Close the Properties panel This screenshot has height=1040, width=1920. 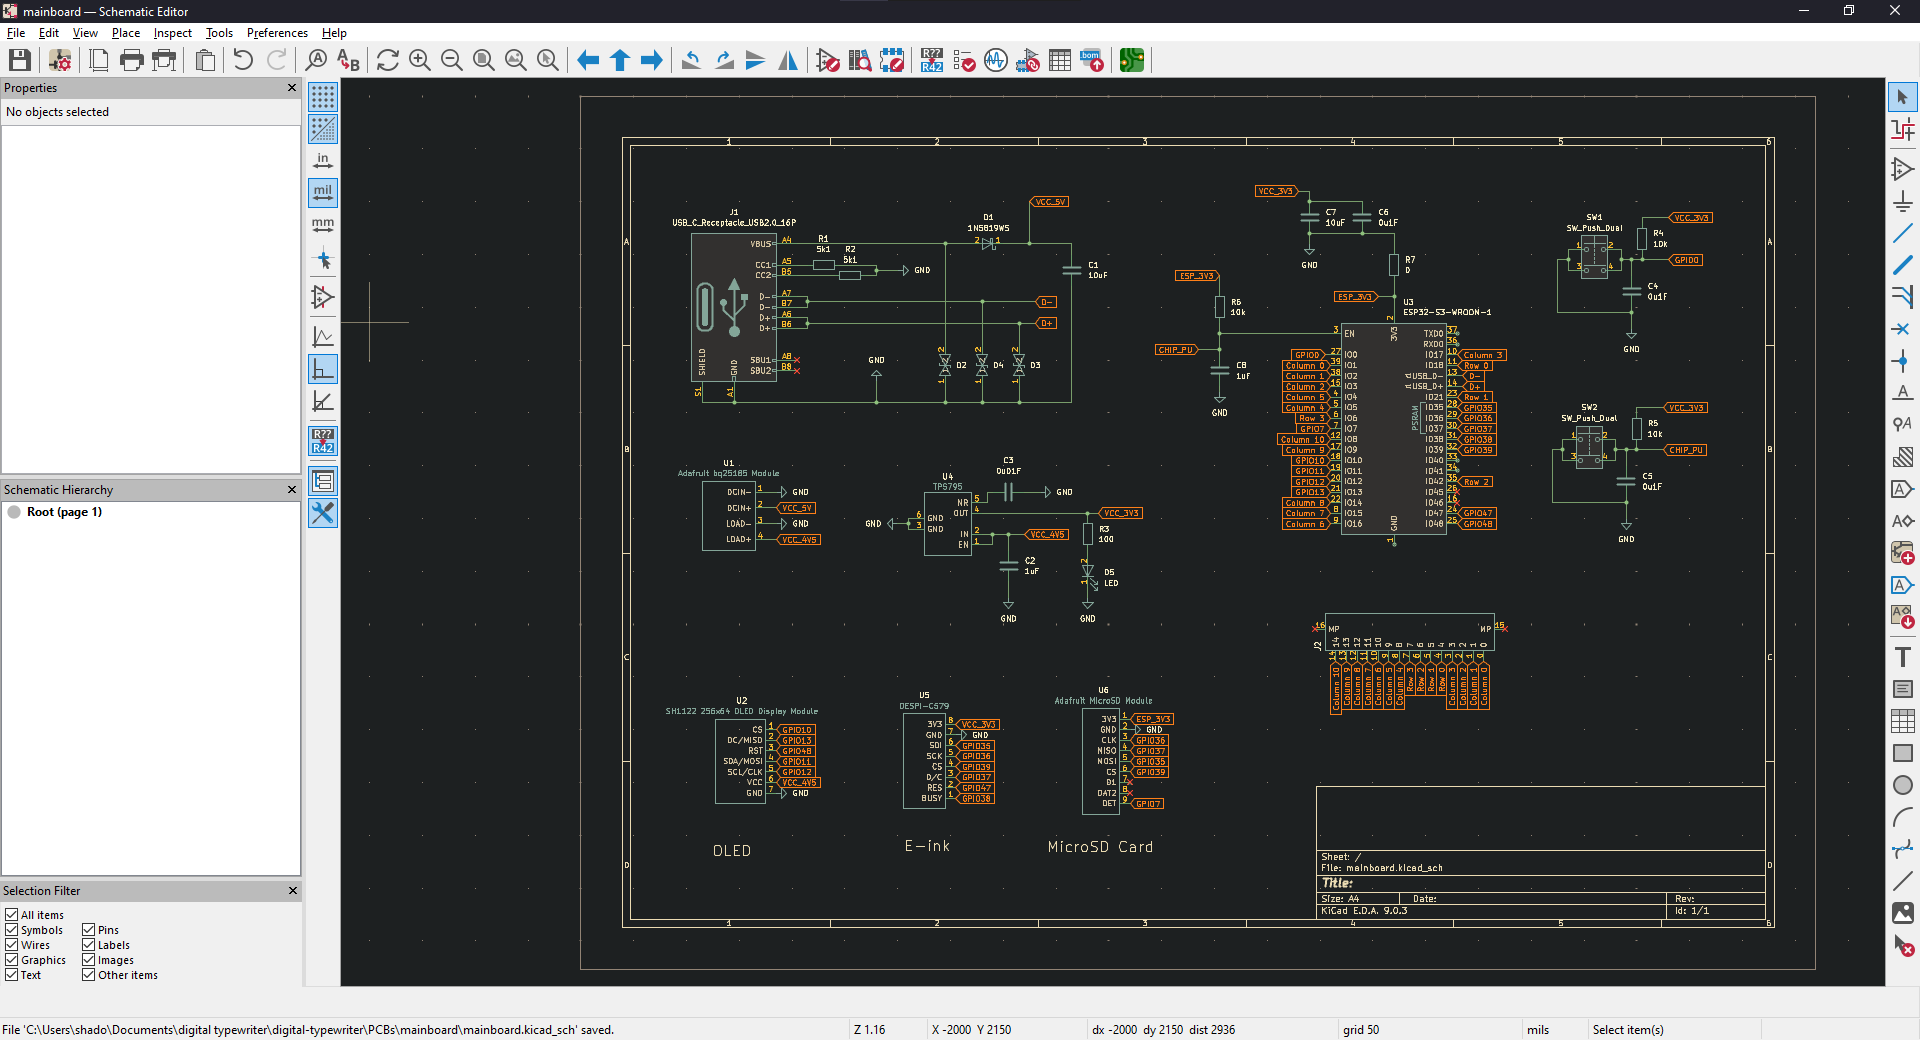coord(291,88)
